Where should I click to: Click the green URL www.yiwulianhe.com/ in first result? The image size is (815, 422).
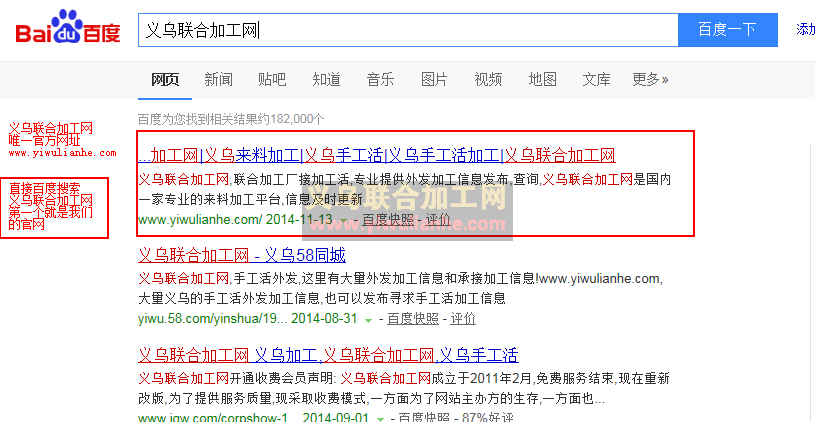pos(200,219)
